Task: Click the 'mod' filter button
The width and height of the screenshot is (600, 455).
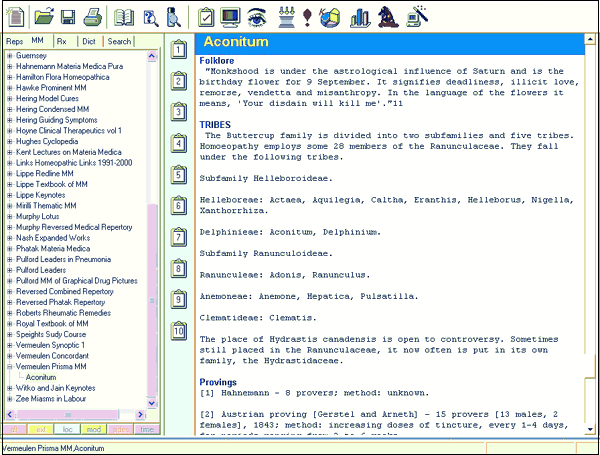Action: click(x=94, y=429)
